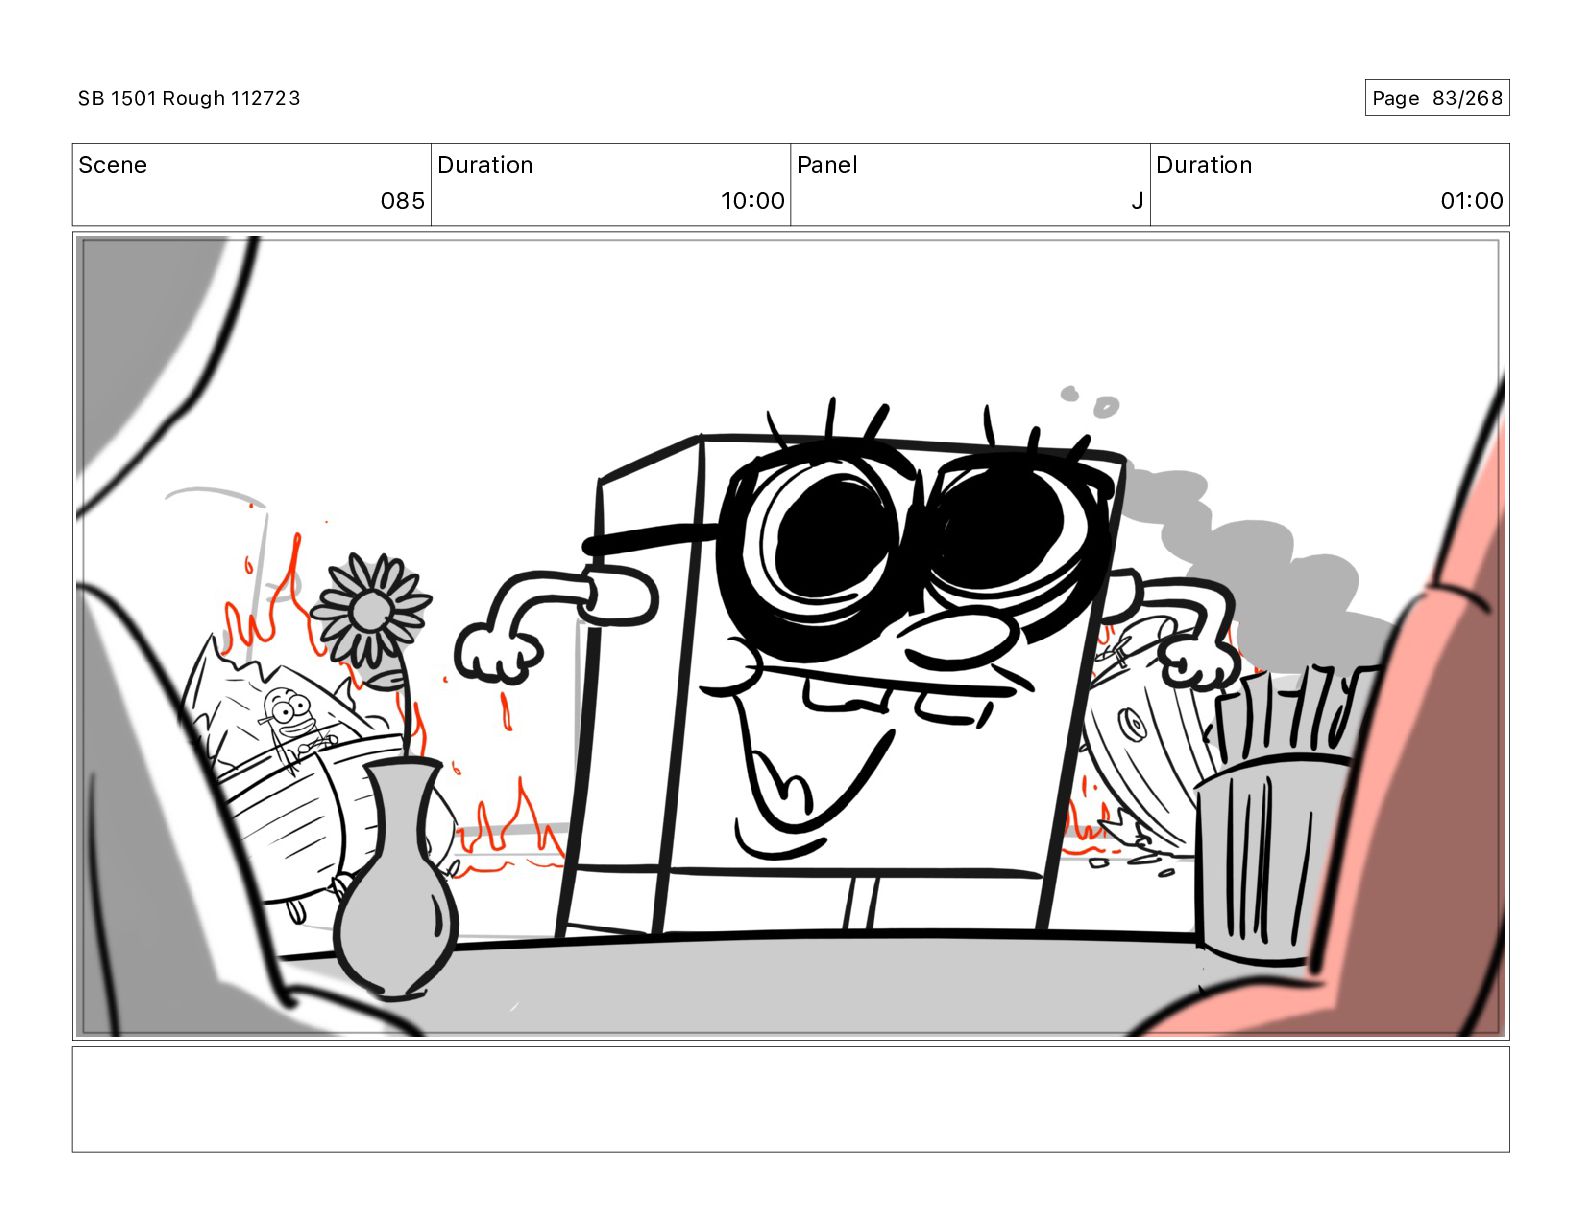
Task: Click the storyboard panel drawing
Action: pyautogui.click(x=790, y=636)
